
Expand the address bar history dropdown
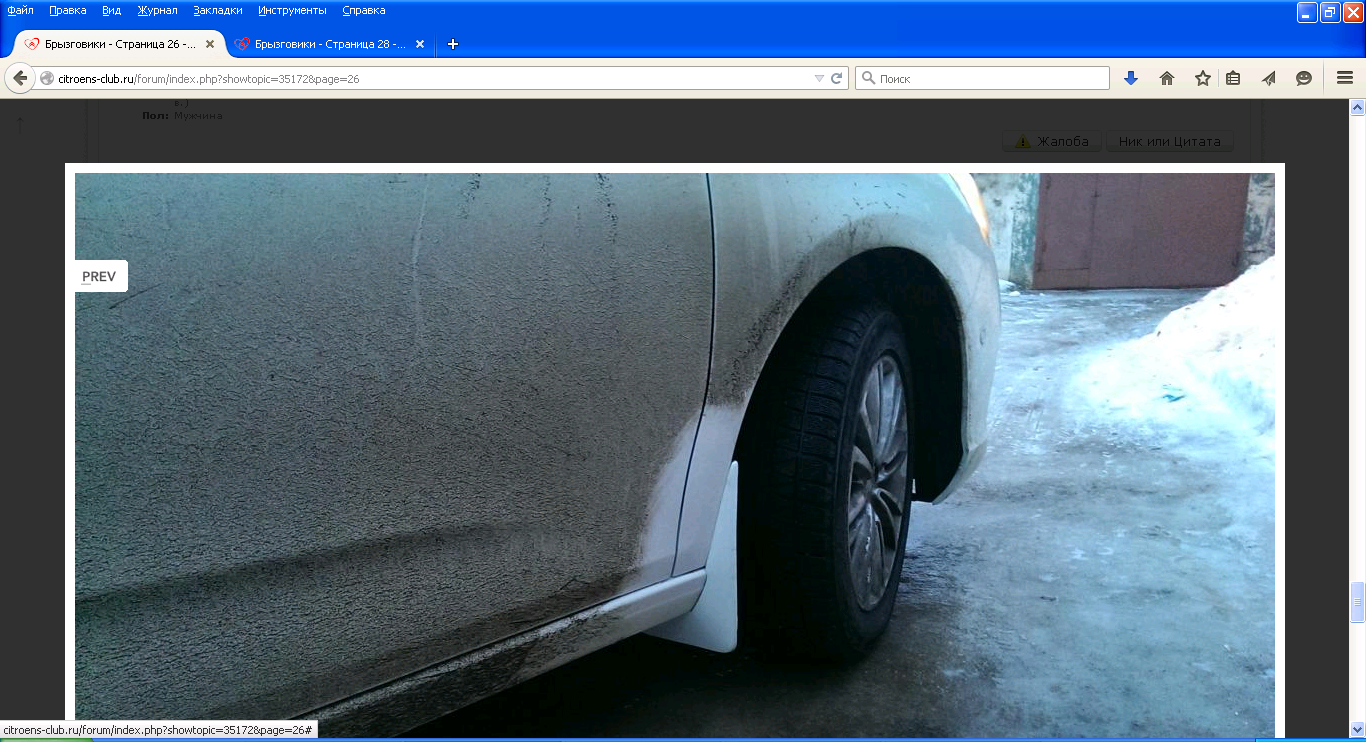click(x=819, y=78)
